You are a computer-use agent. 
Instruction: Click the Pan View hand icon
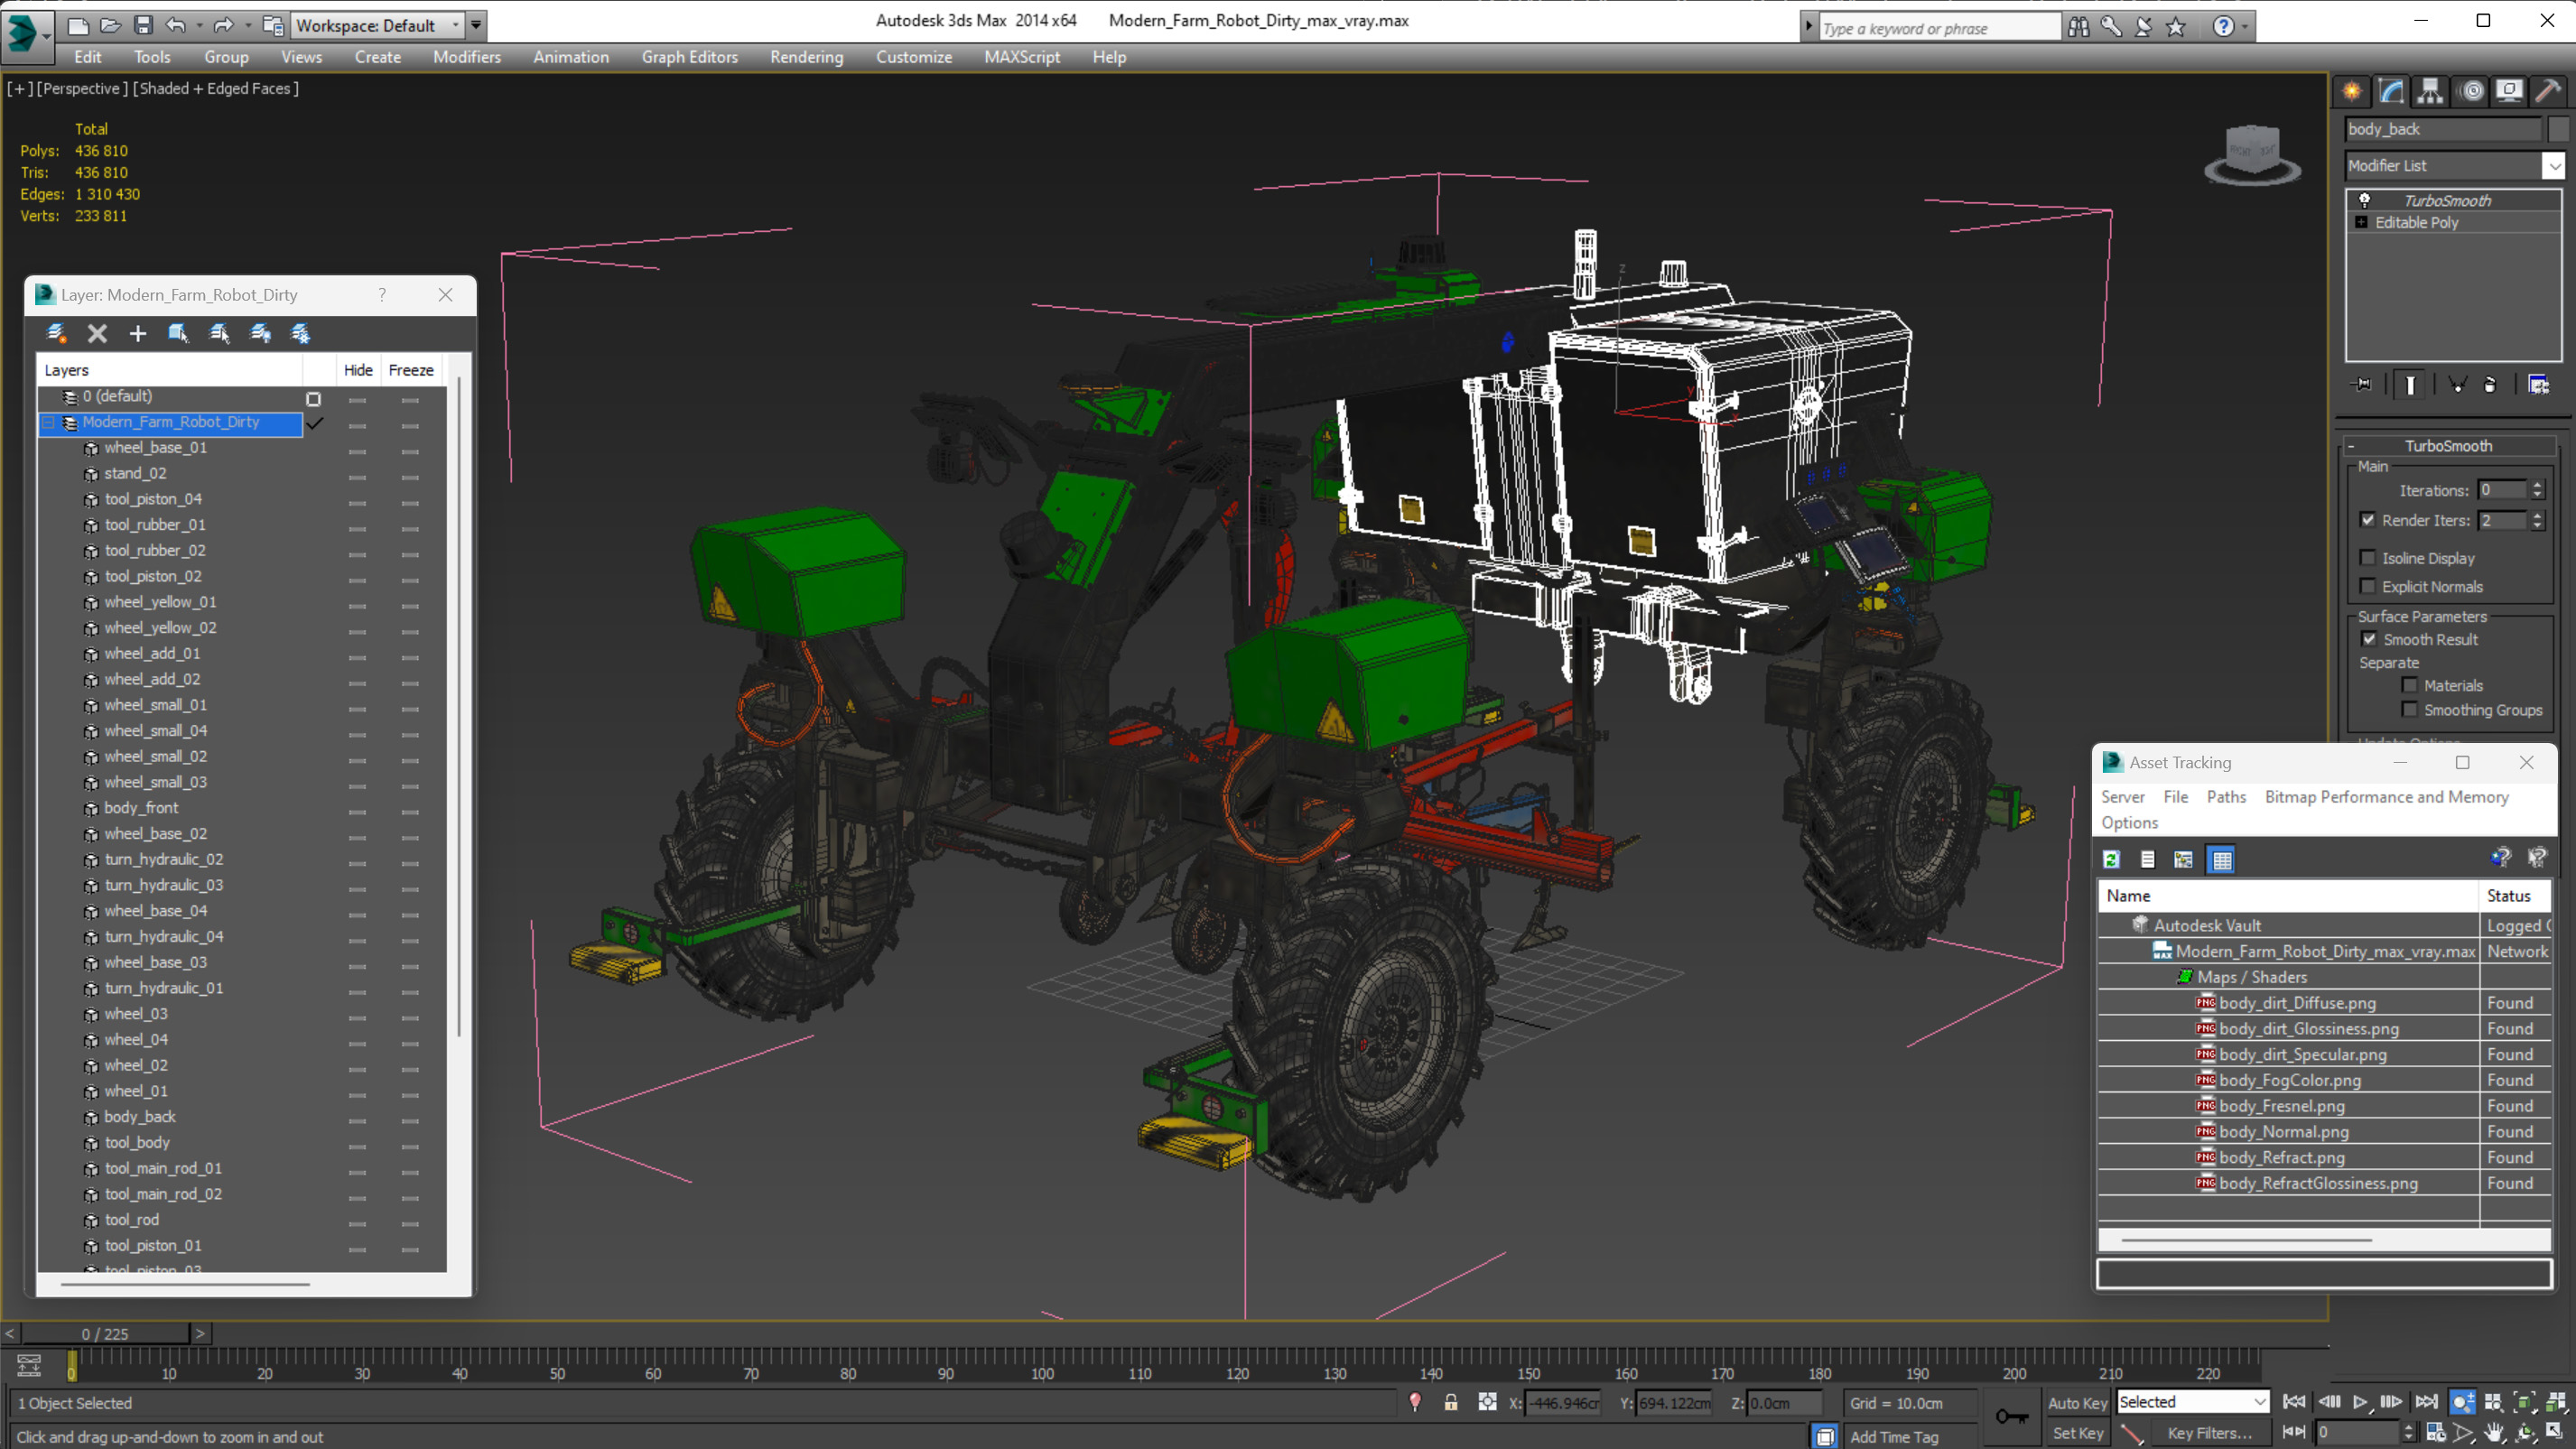(x=2494, y=1433)
